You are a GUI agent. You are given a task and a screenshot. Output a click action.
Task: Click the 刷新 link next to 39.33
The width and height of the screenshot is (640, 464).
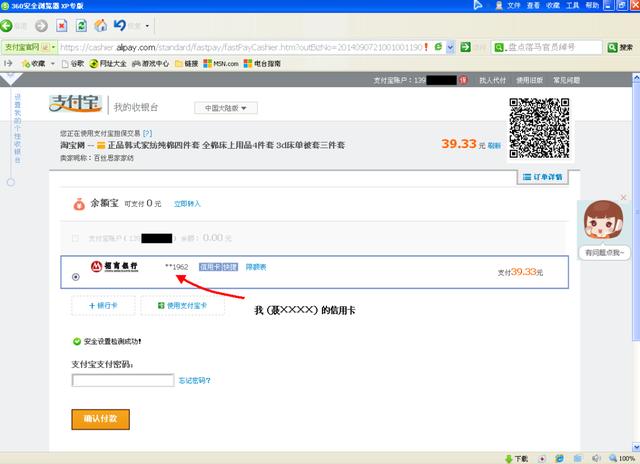[x=494, y=145]
